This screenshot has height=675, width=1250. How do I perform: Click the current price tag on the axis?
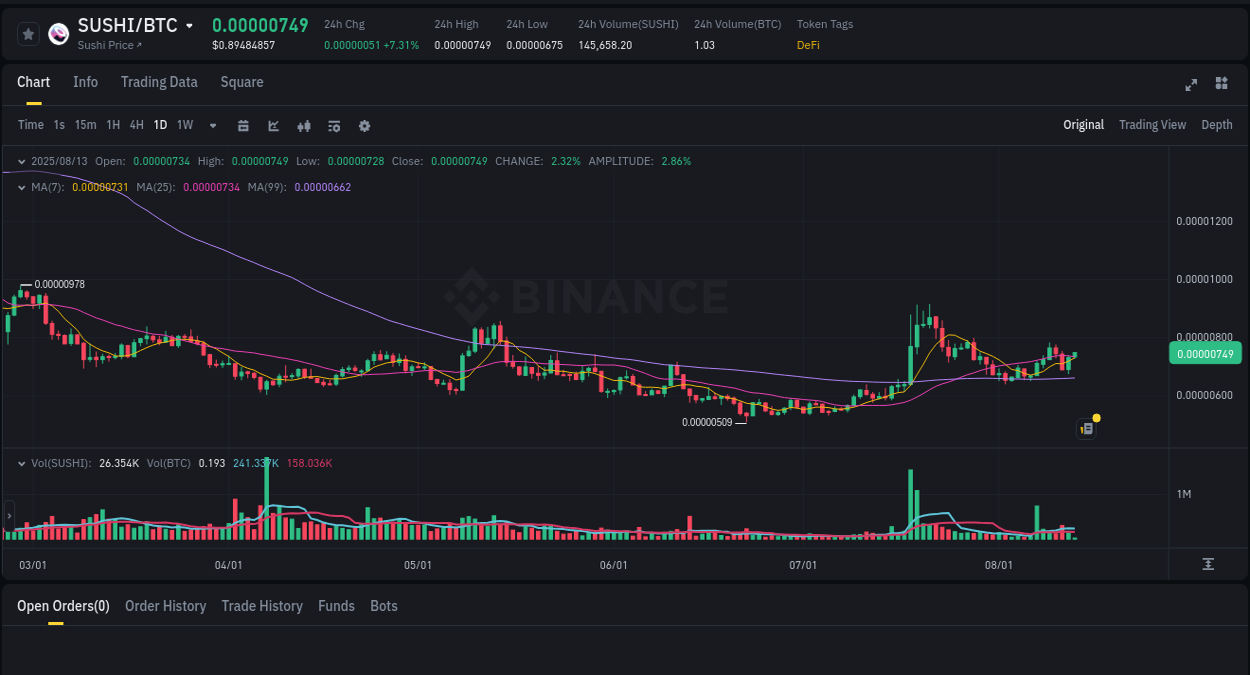click(1205, 353)
